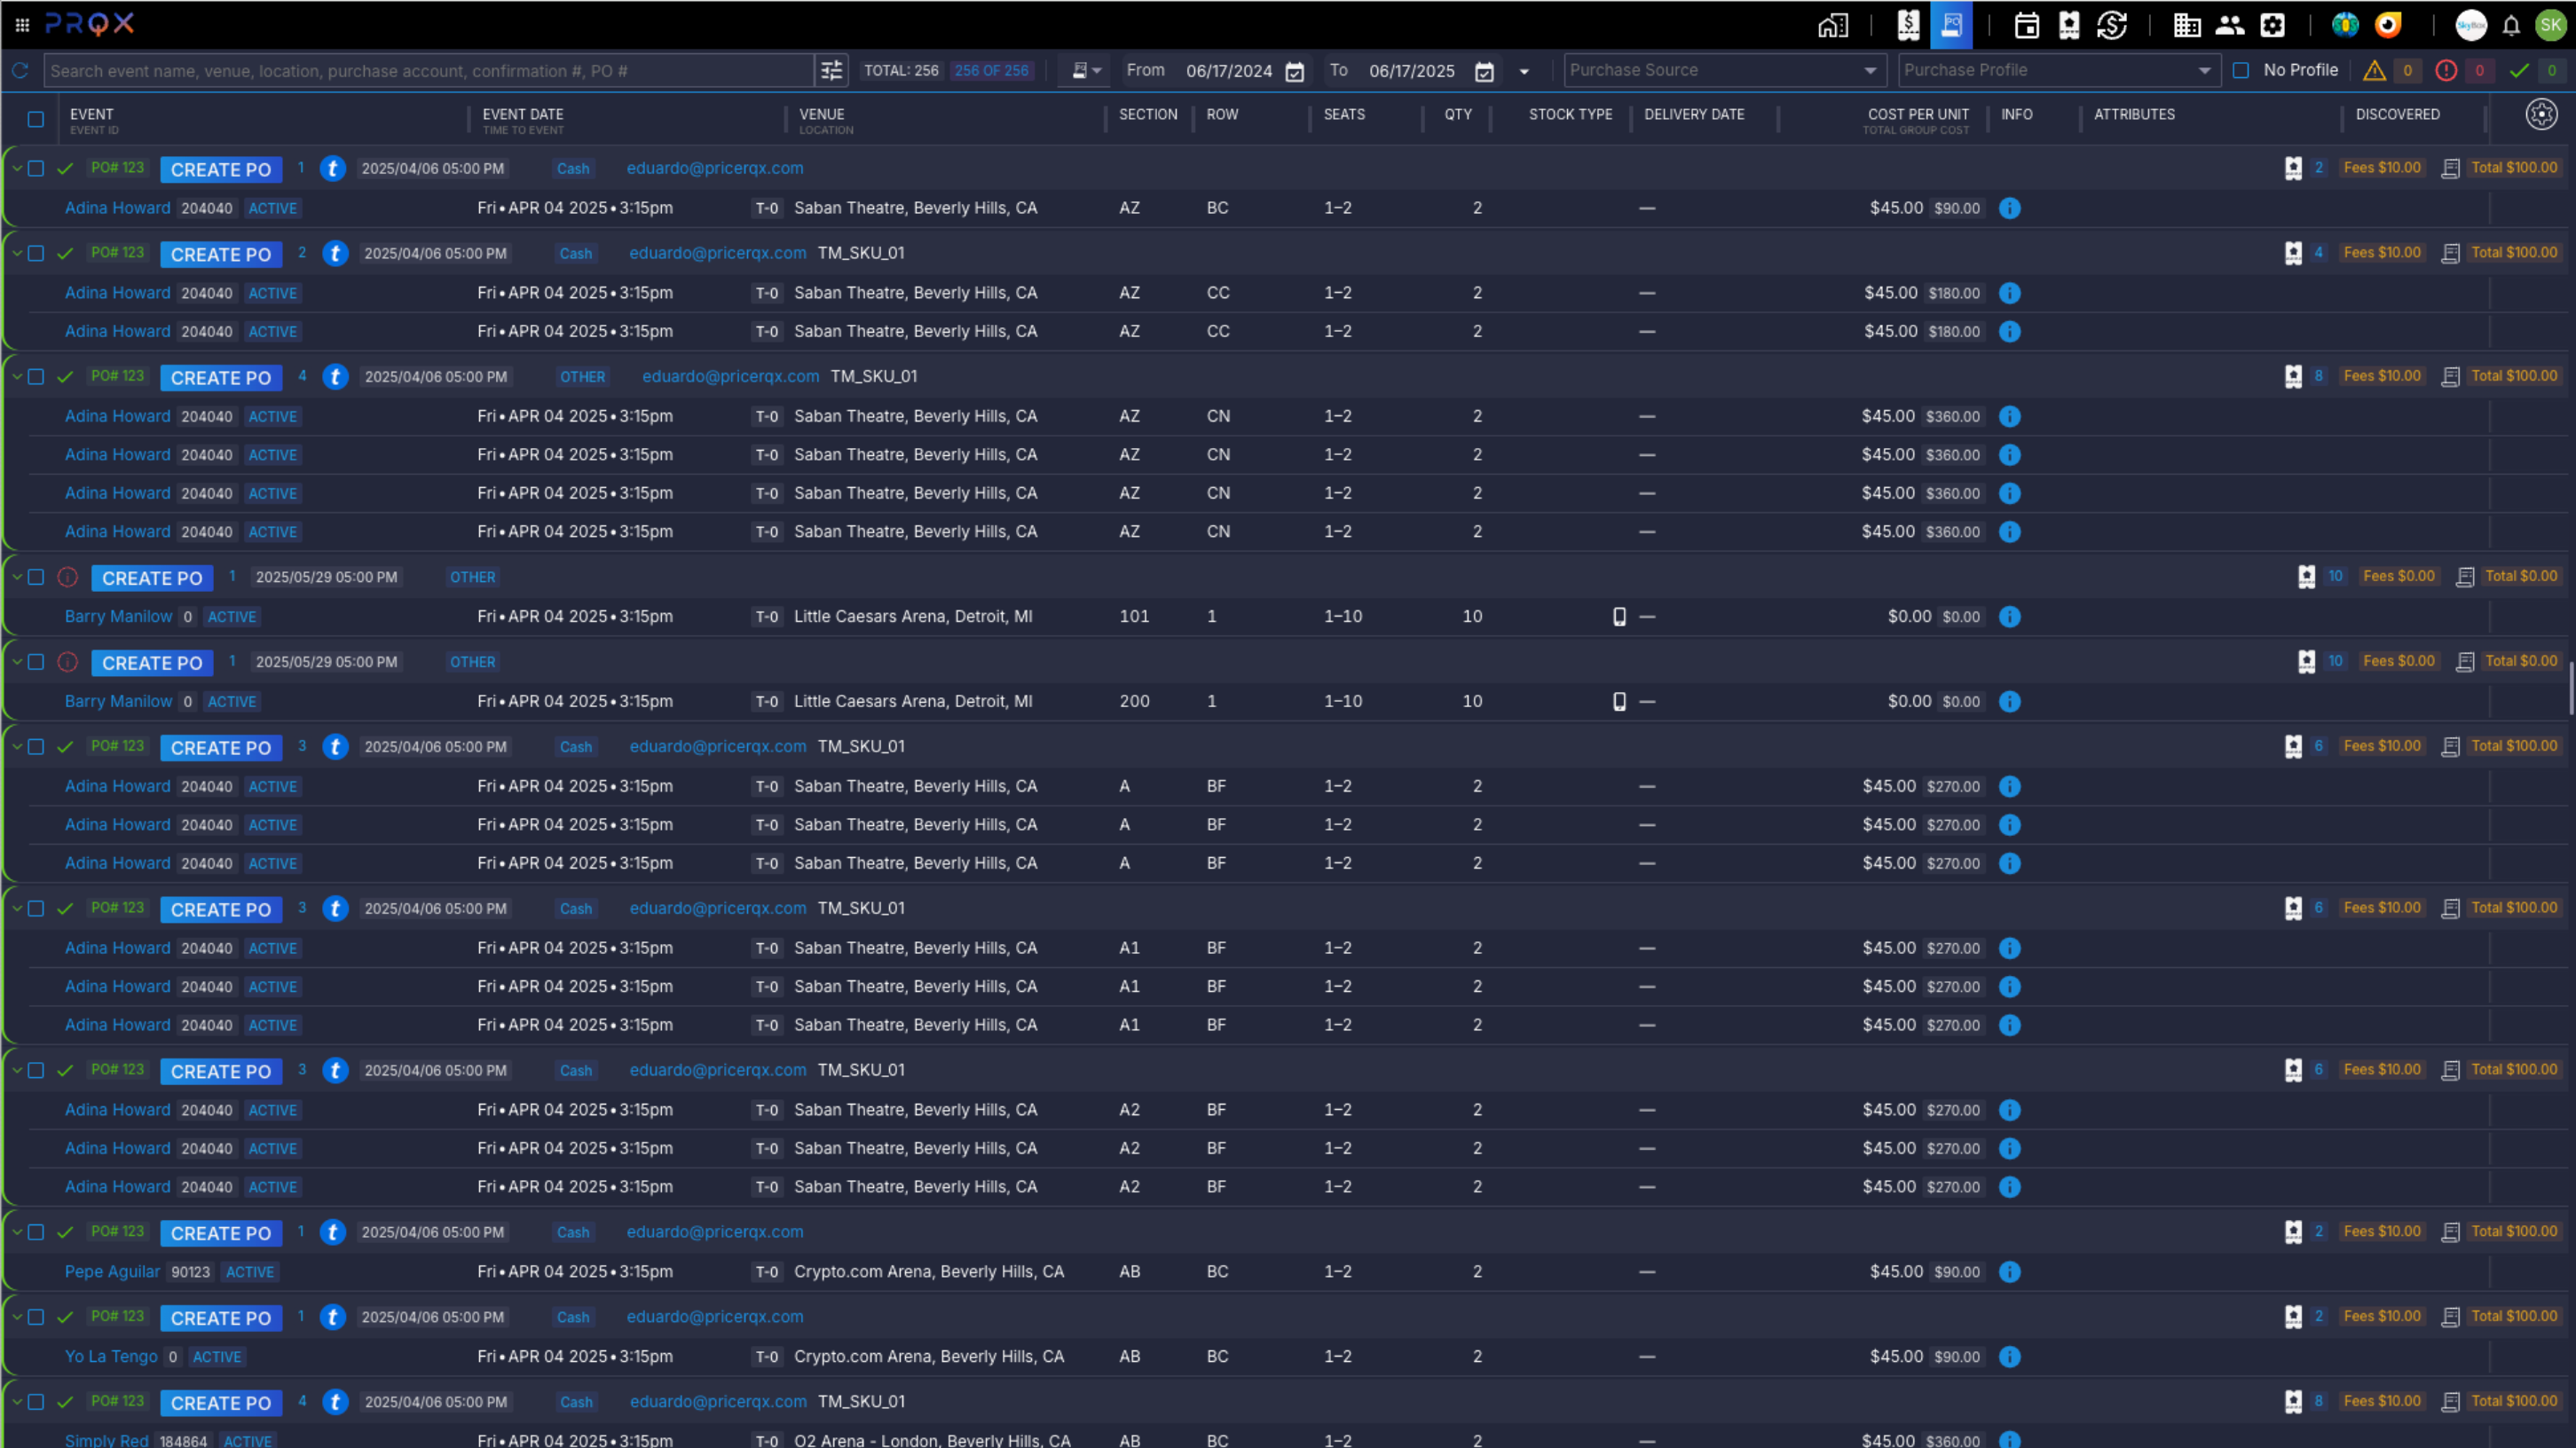This screenshot has height=1448, width=2576.
Task: Click the dollar sync refresh icon
Action: [2111, 25]
